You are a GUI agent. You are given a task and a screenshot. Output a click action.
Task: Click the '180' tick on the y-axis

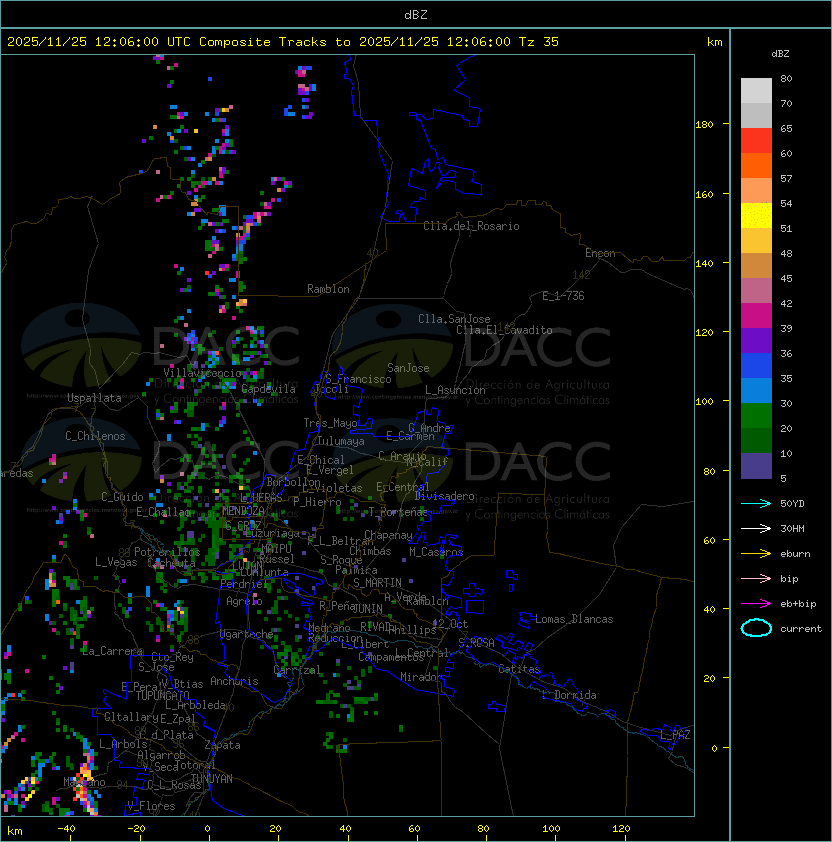click(x=704, y=125)
